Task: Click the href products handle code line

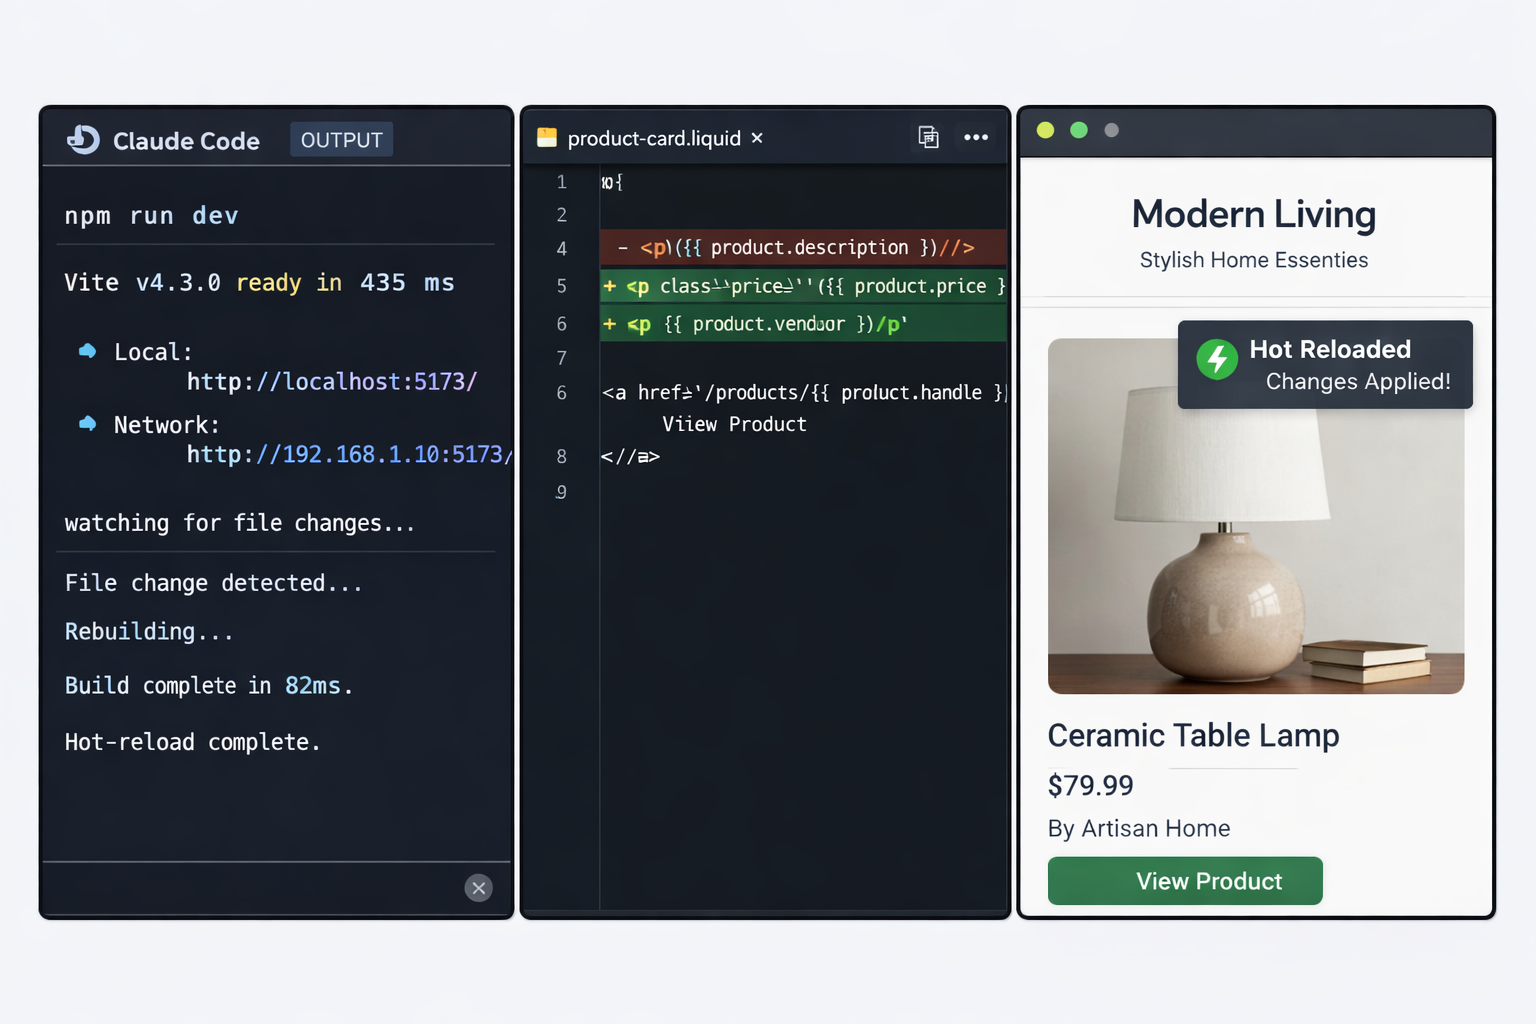Action: coord(803,393)
